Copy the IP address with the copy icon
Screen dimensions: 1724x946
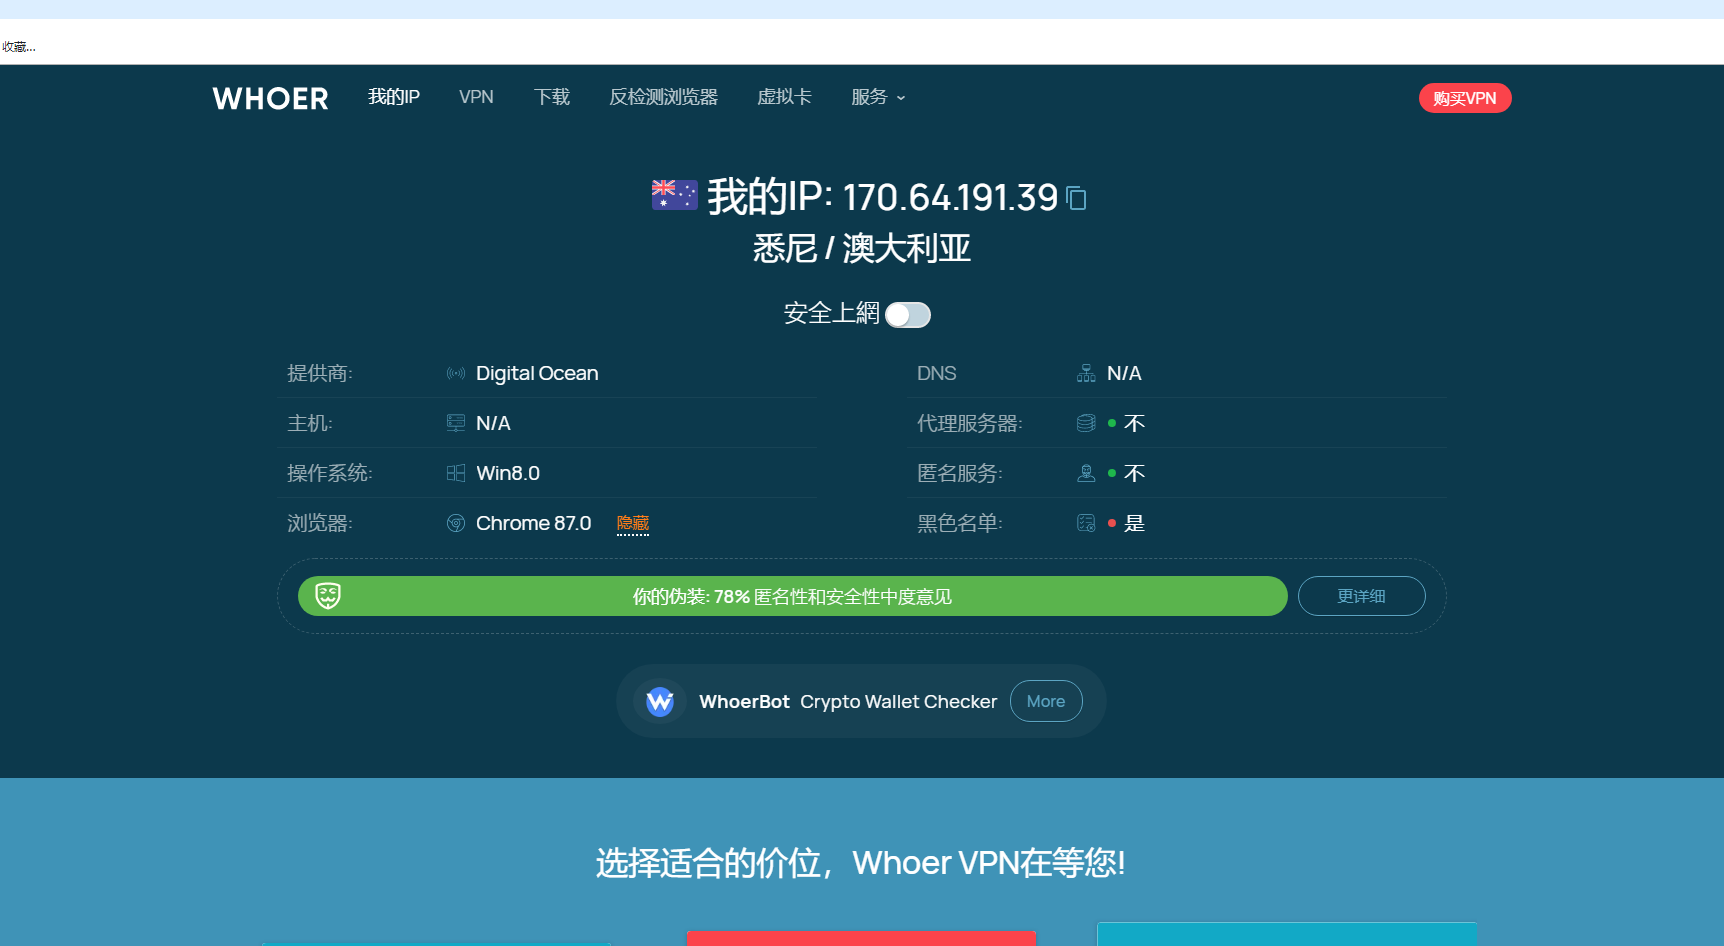1076,198
